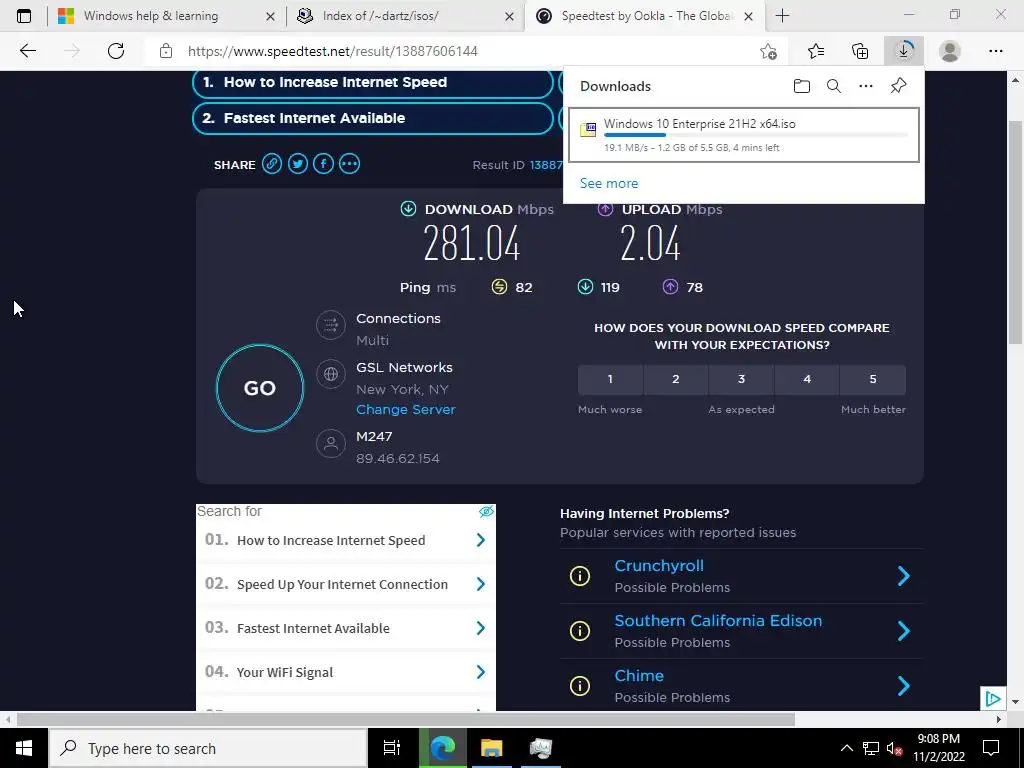Search downloads using the magnifier icon
Screen dimensions: 1024x768
coord(833,86)
